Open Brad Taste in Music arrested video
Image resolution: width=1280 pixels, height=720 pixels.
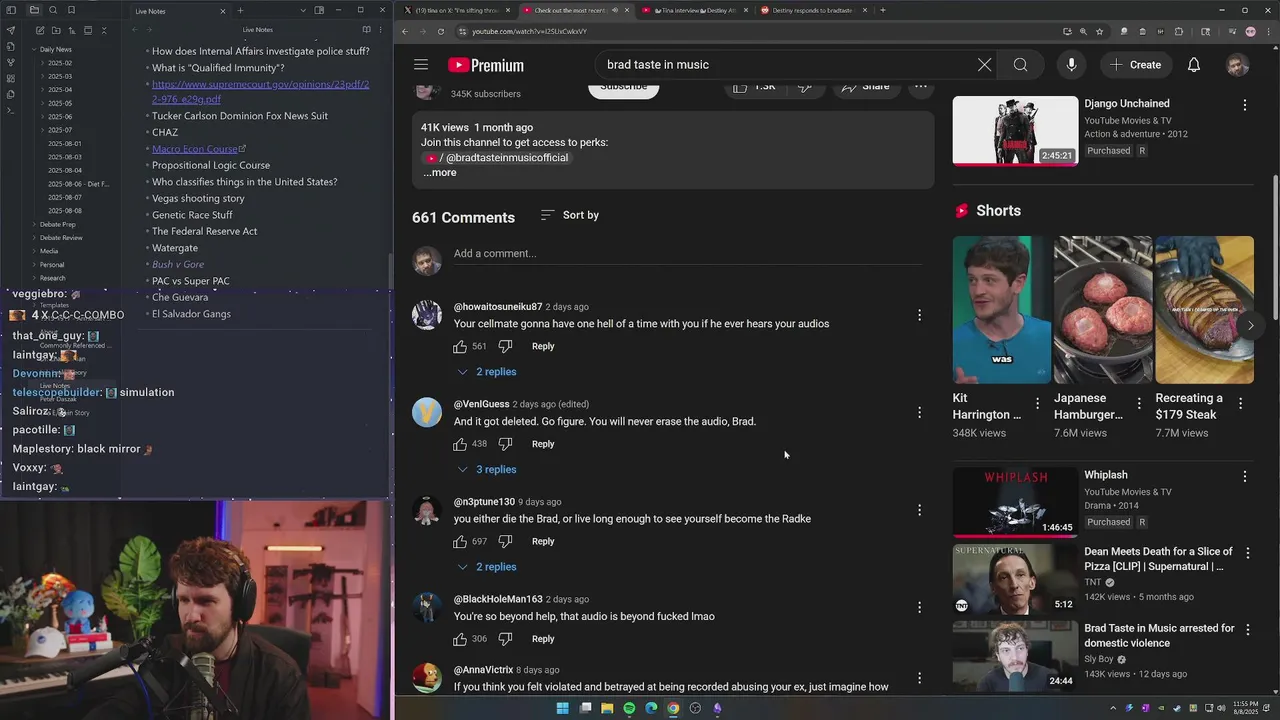tap(1015, 656)
